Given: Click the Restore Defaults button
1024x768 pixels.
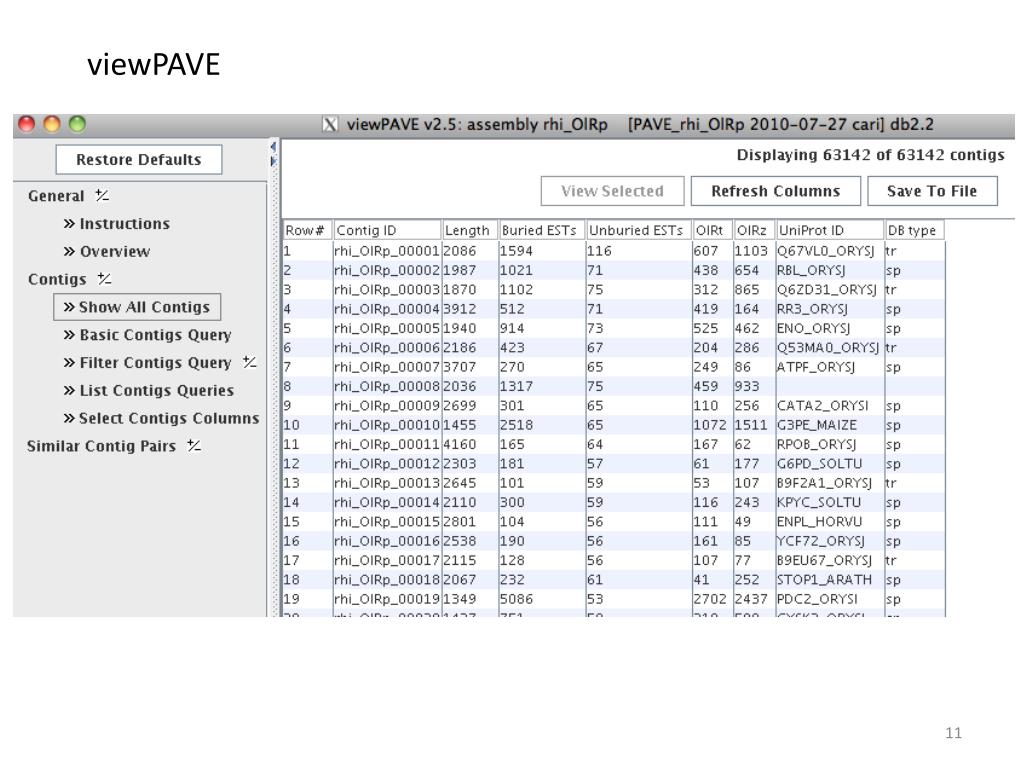Looking at the screenshot, I should click(138, 160).
